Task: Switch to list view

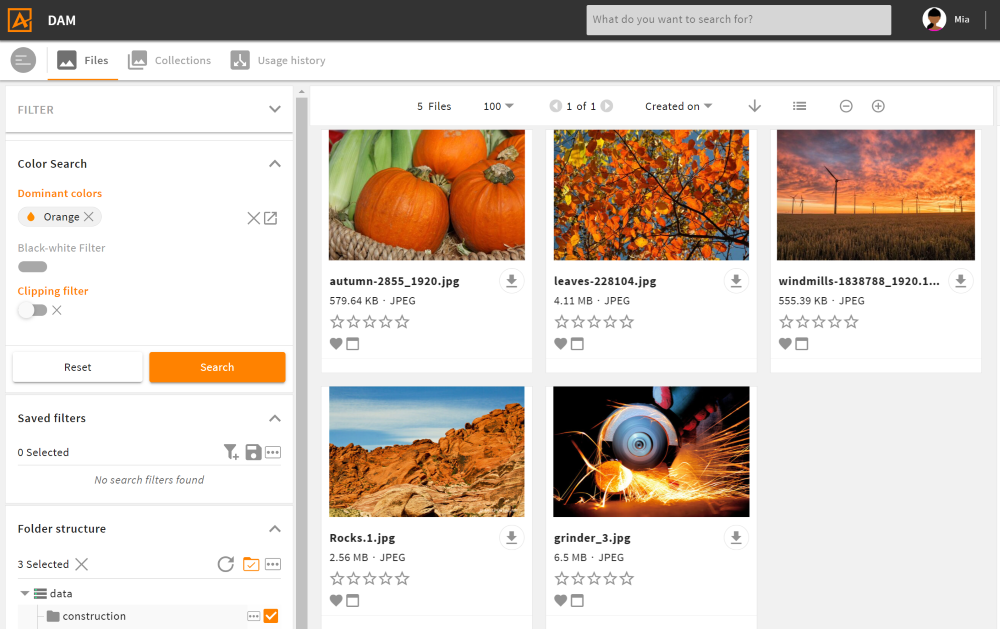Action: [799, 106]
